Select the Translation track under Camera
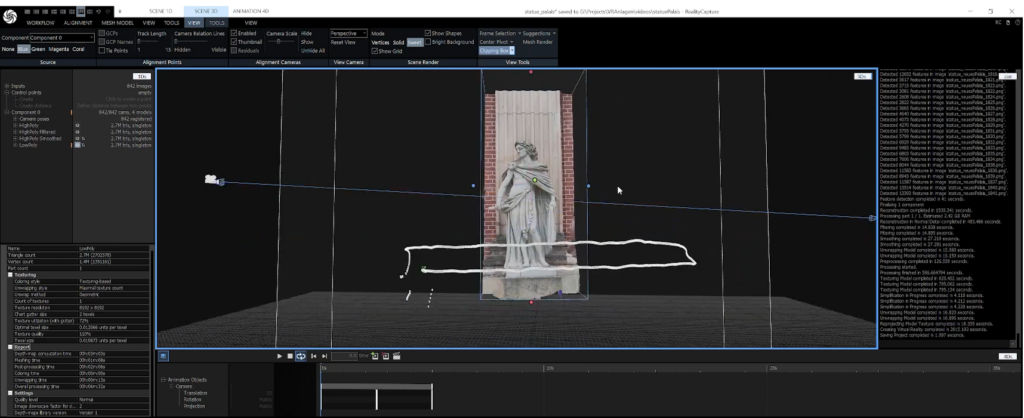The width and height of the screenshot is (1024, 418). (x=196, y=393)
